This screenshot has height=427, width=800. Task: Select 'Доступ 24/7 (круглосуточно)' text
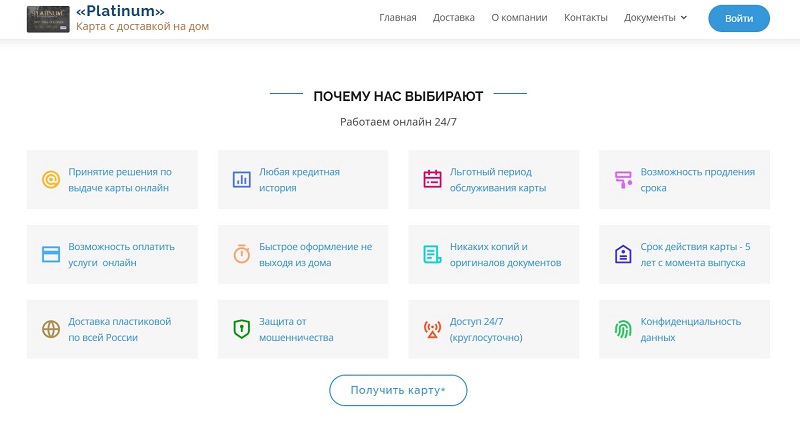486,329
